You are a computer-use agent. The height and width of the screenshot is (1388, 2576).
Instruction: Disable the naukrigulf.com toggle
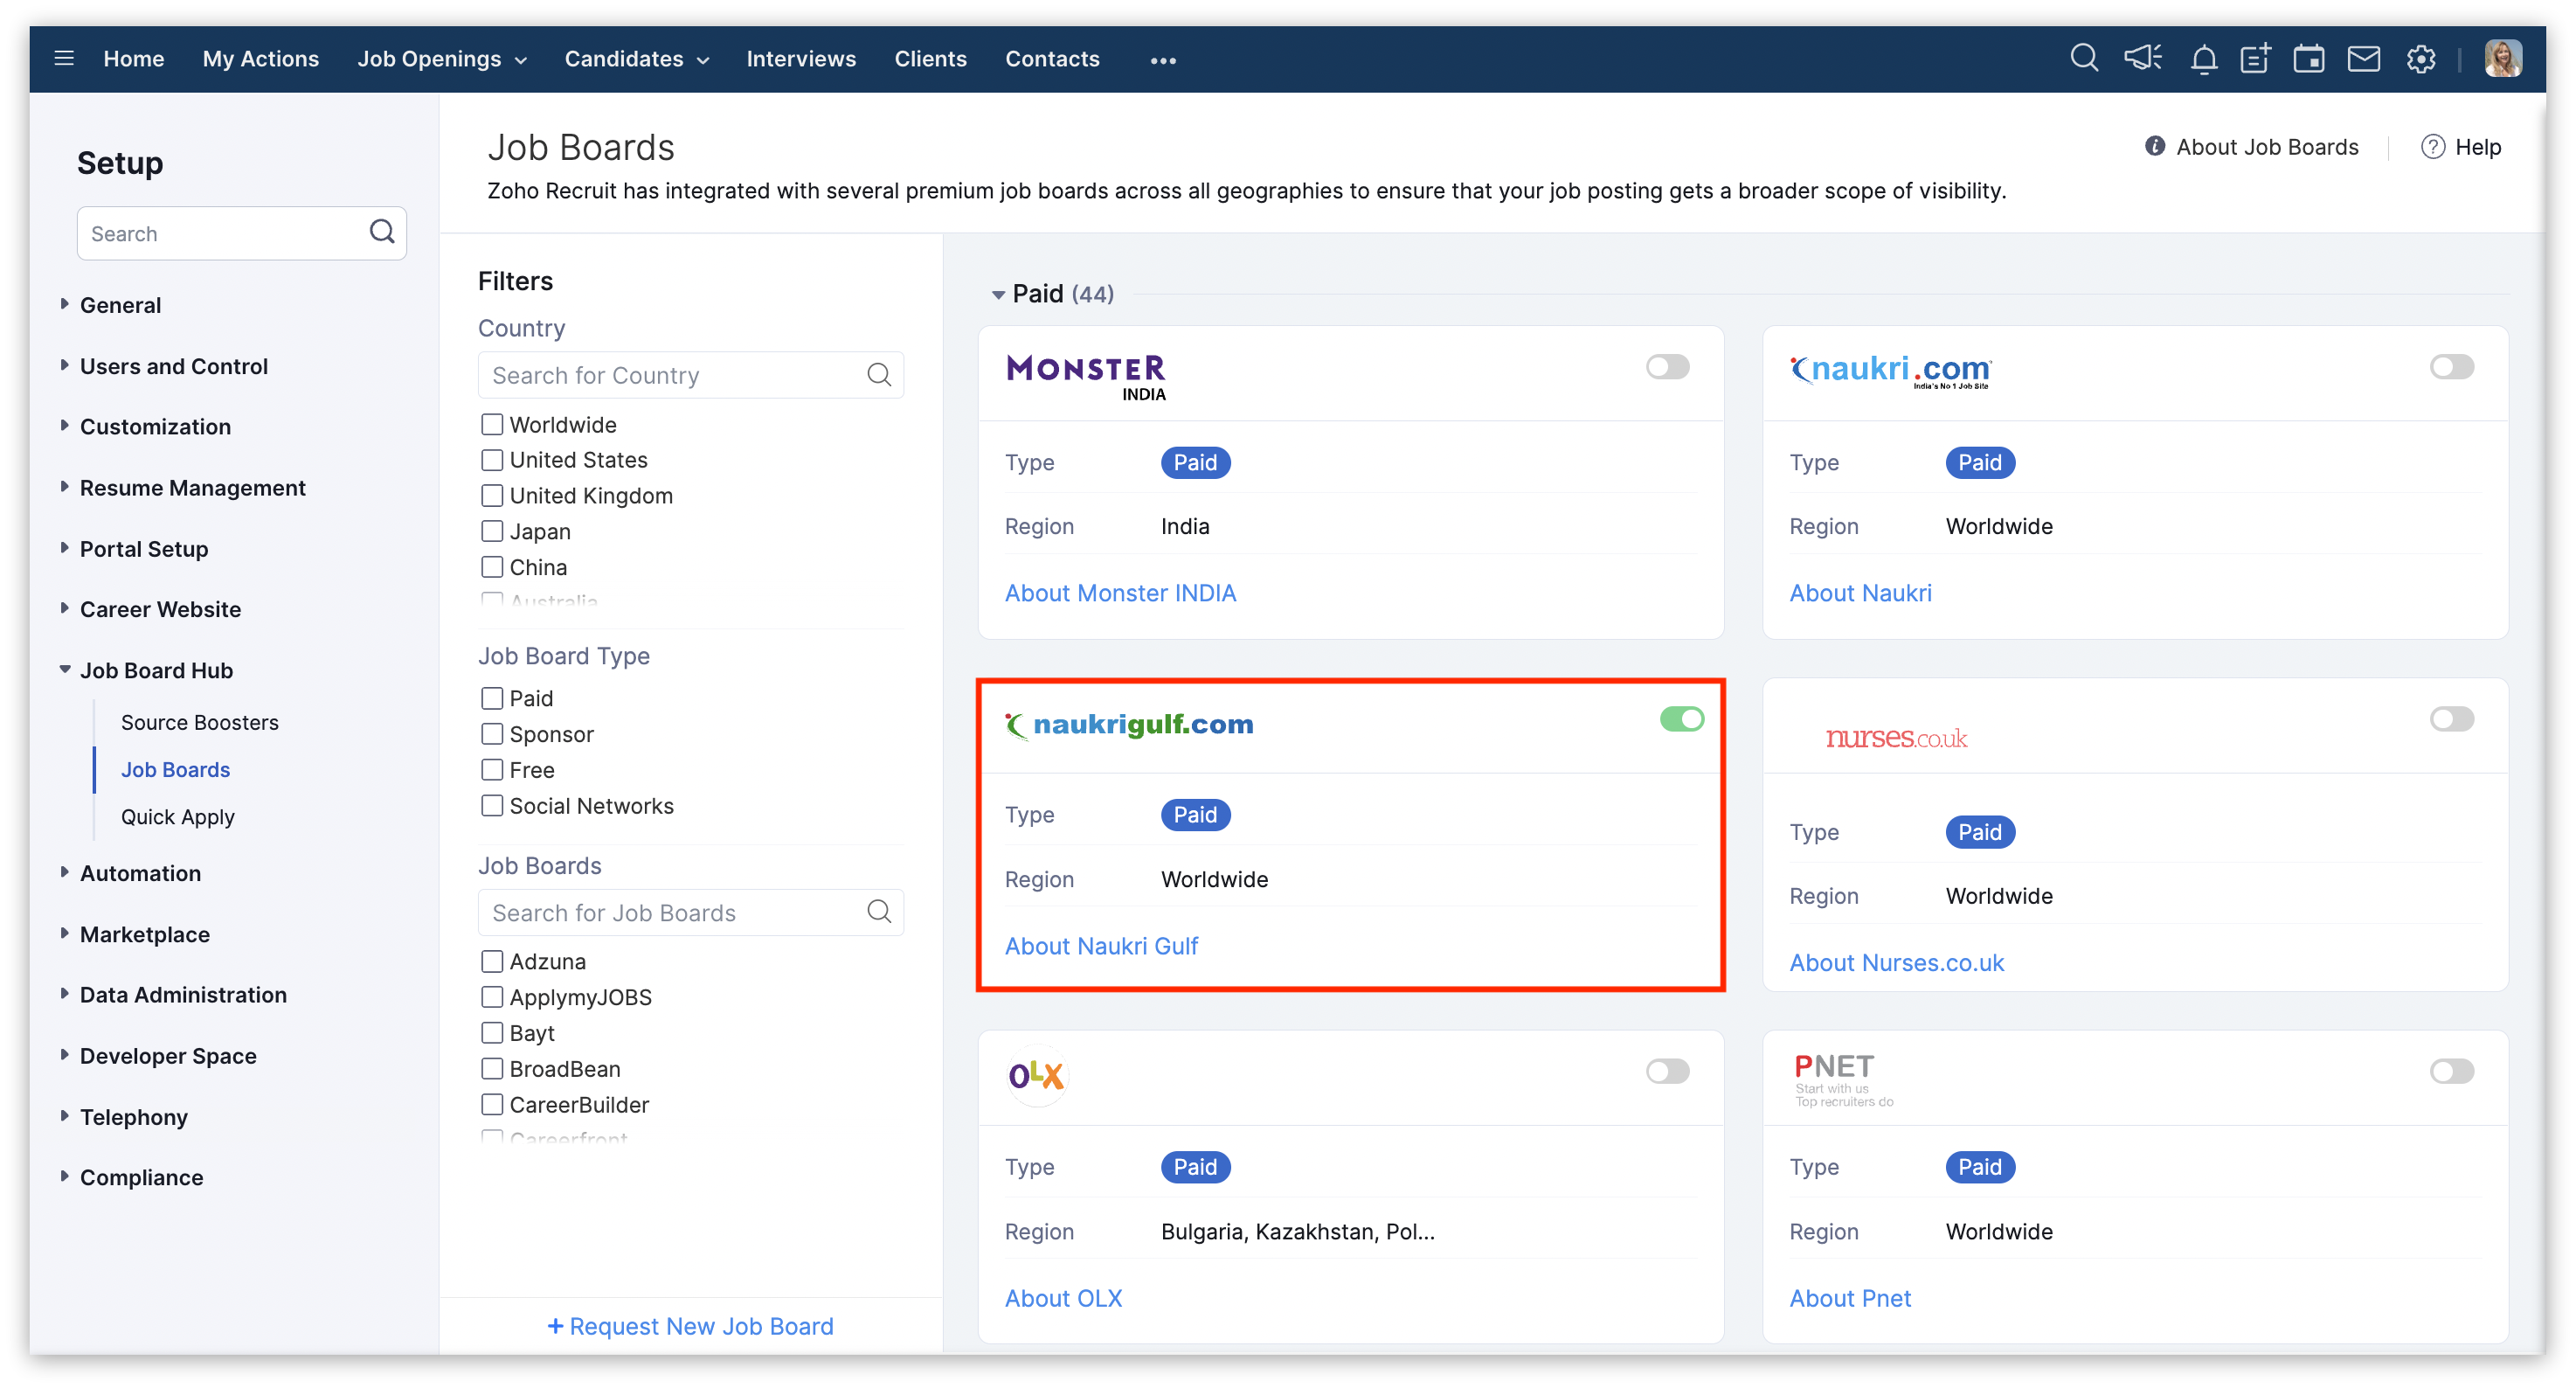[x=1681, y=719]
